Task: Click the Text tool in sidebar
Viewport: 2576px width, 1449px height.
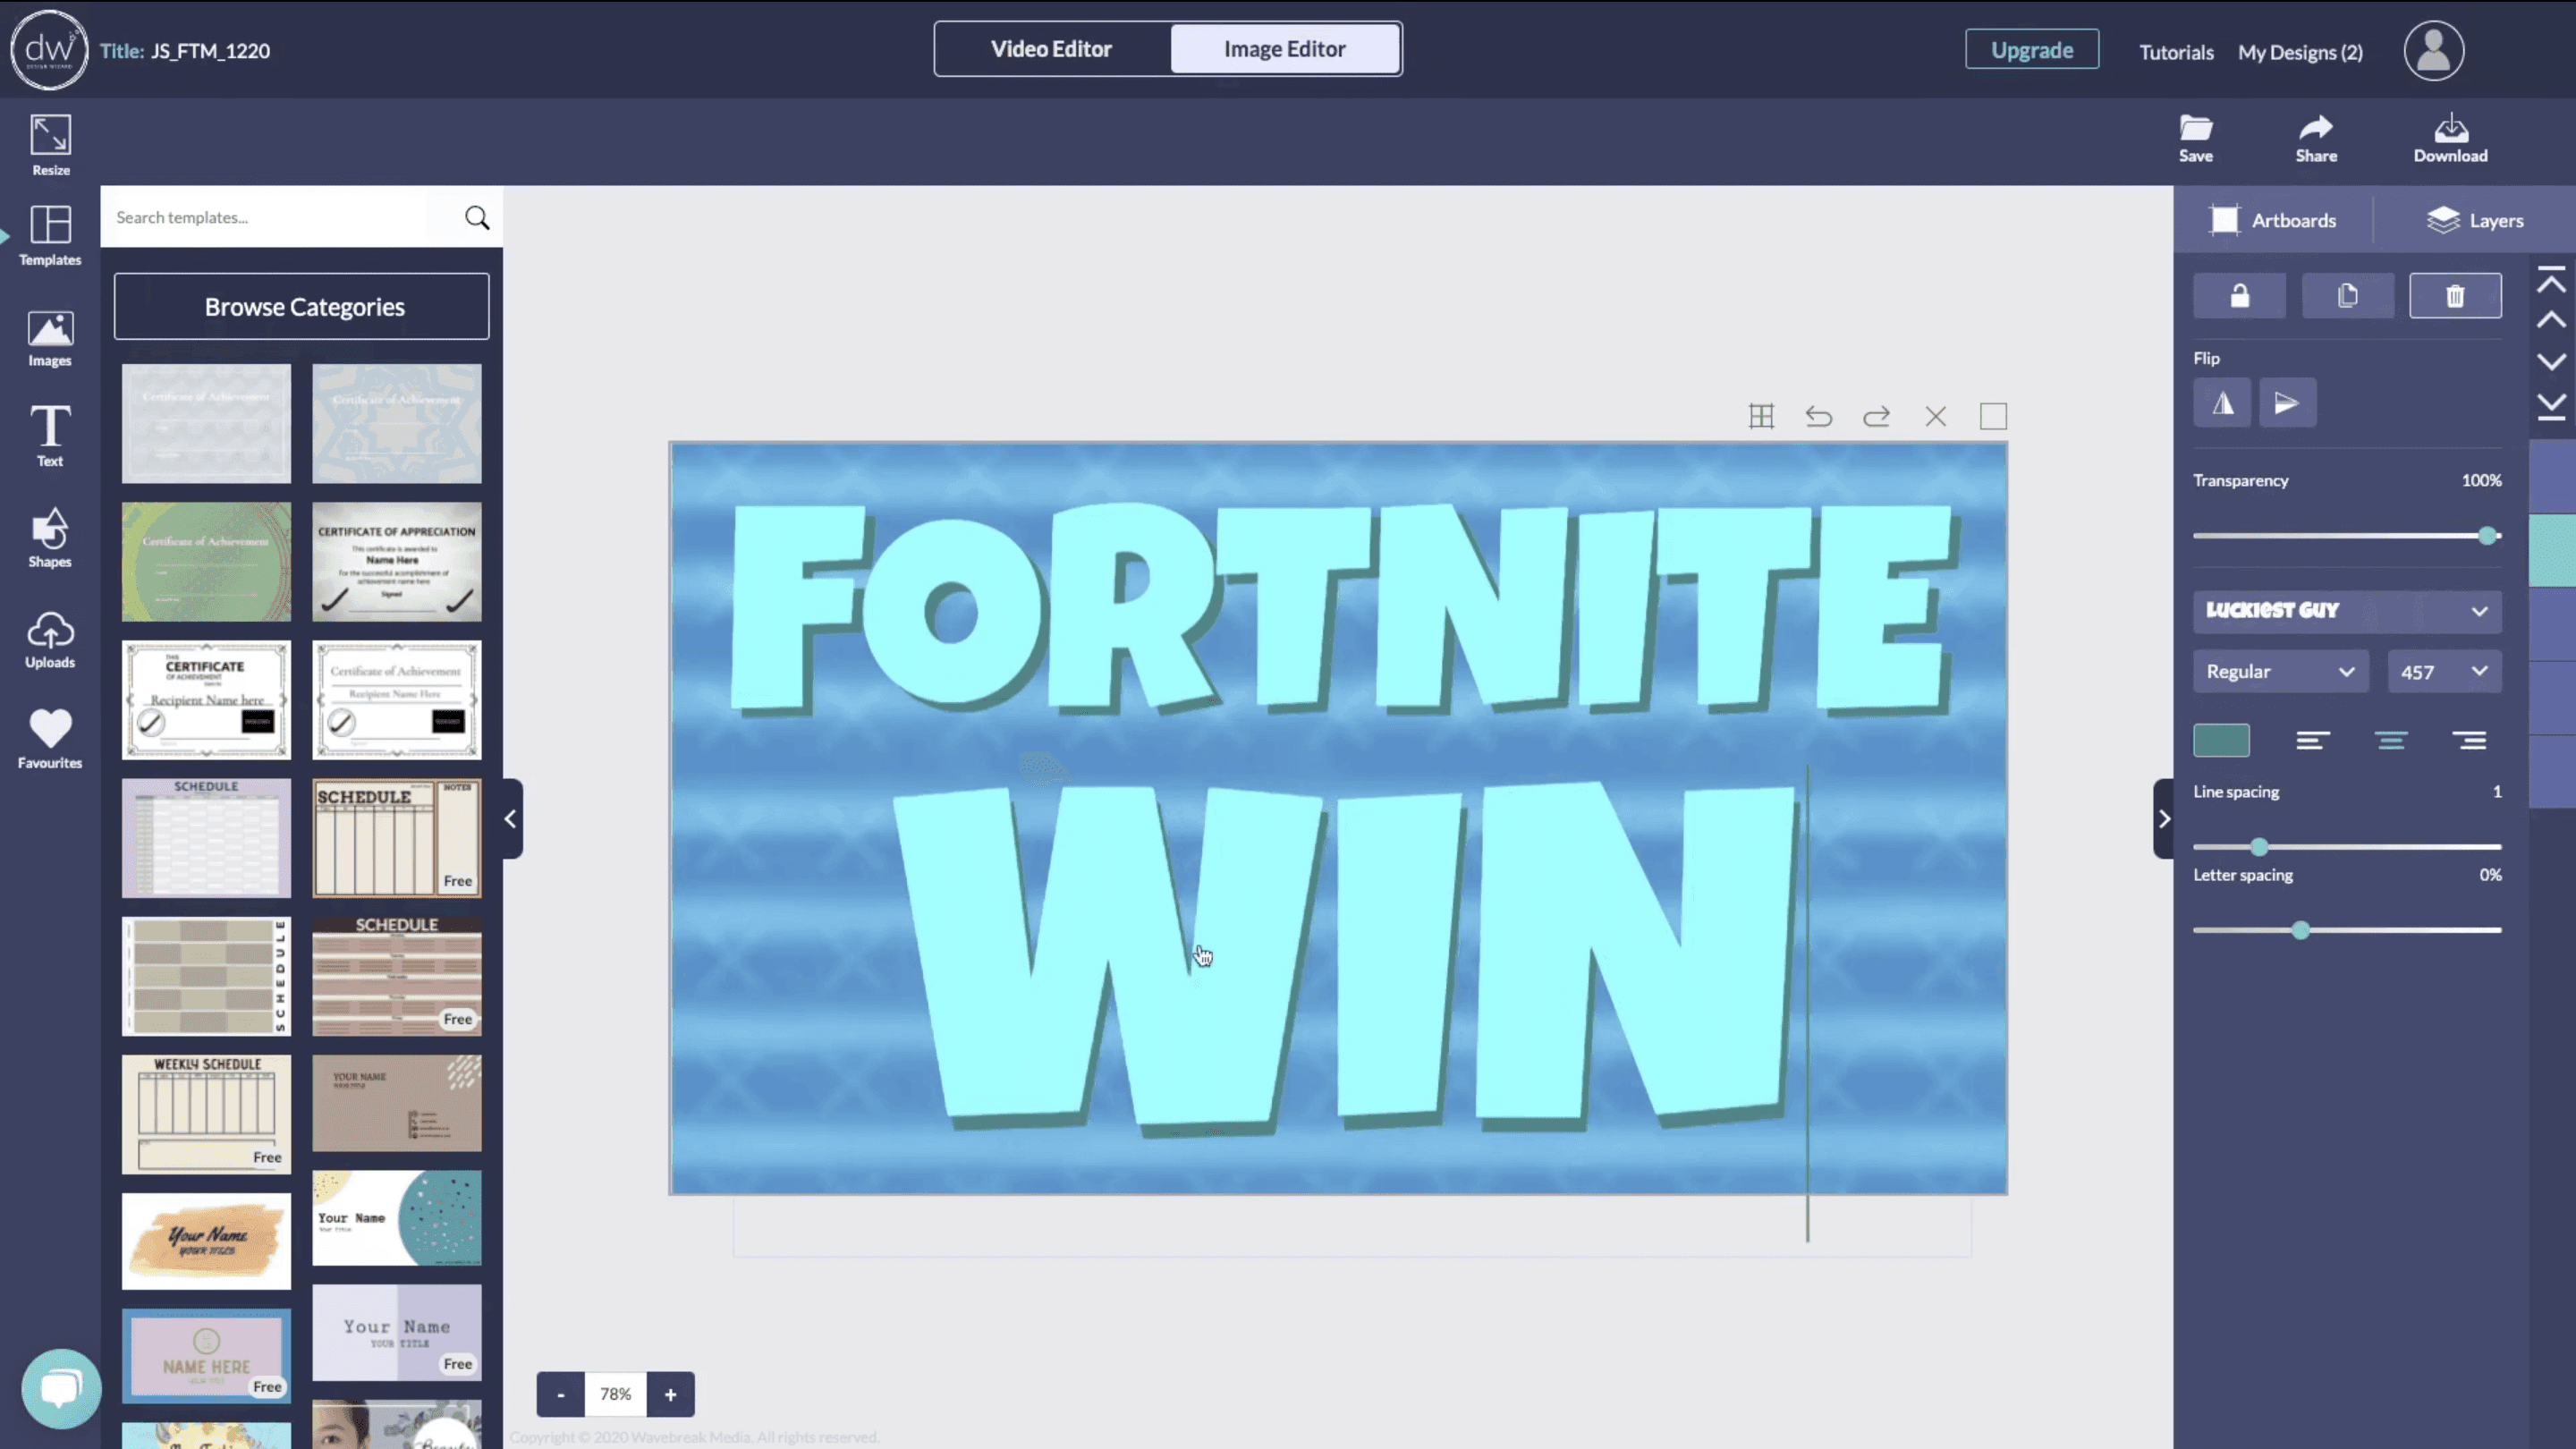Action: click(x=49, y=436)
